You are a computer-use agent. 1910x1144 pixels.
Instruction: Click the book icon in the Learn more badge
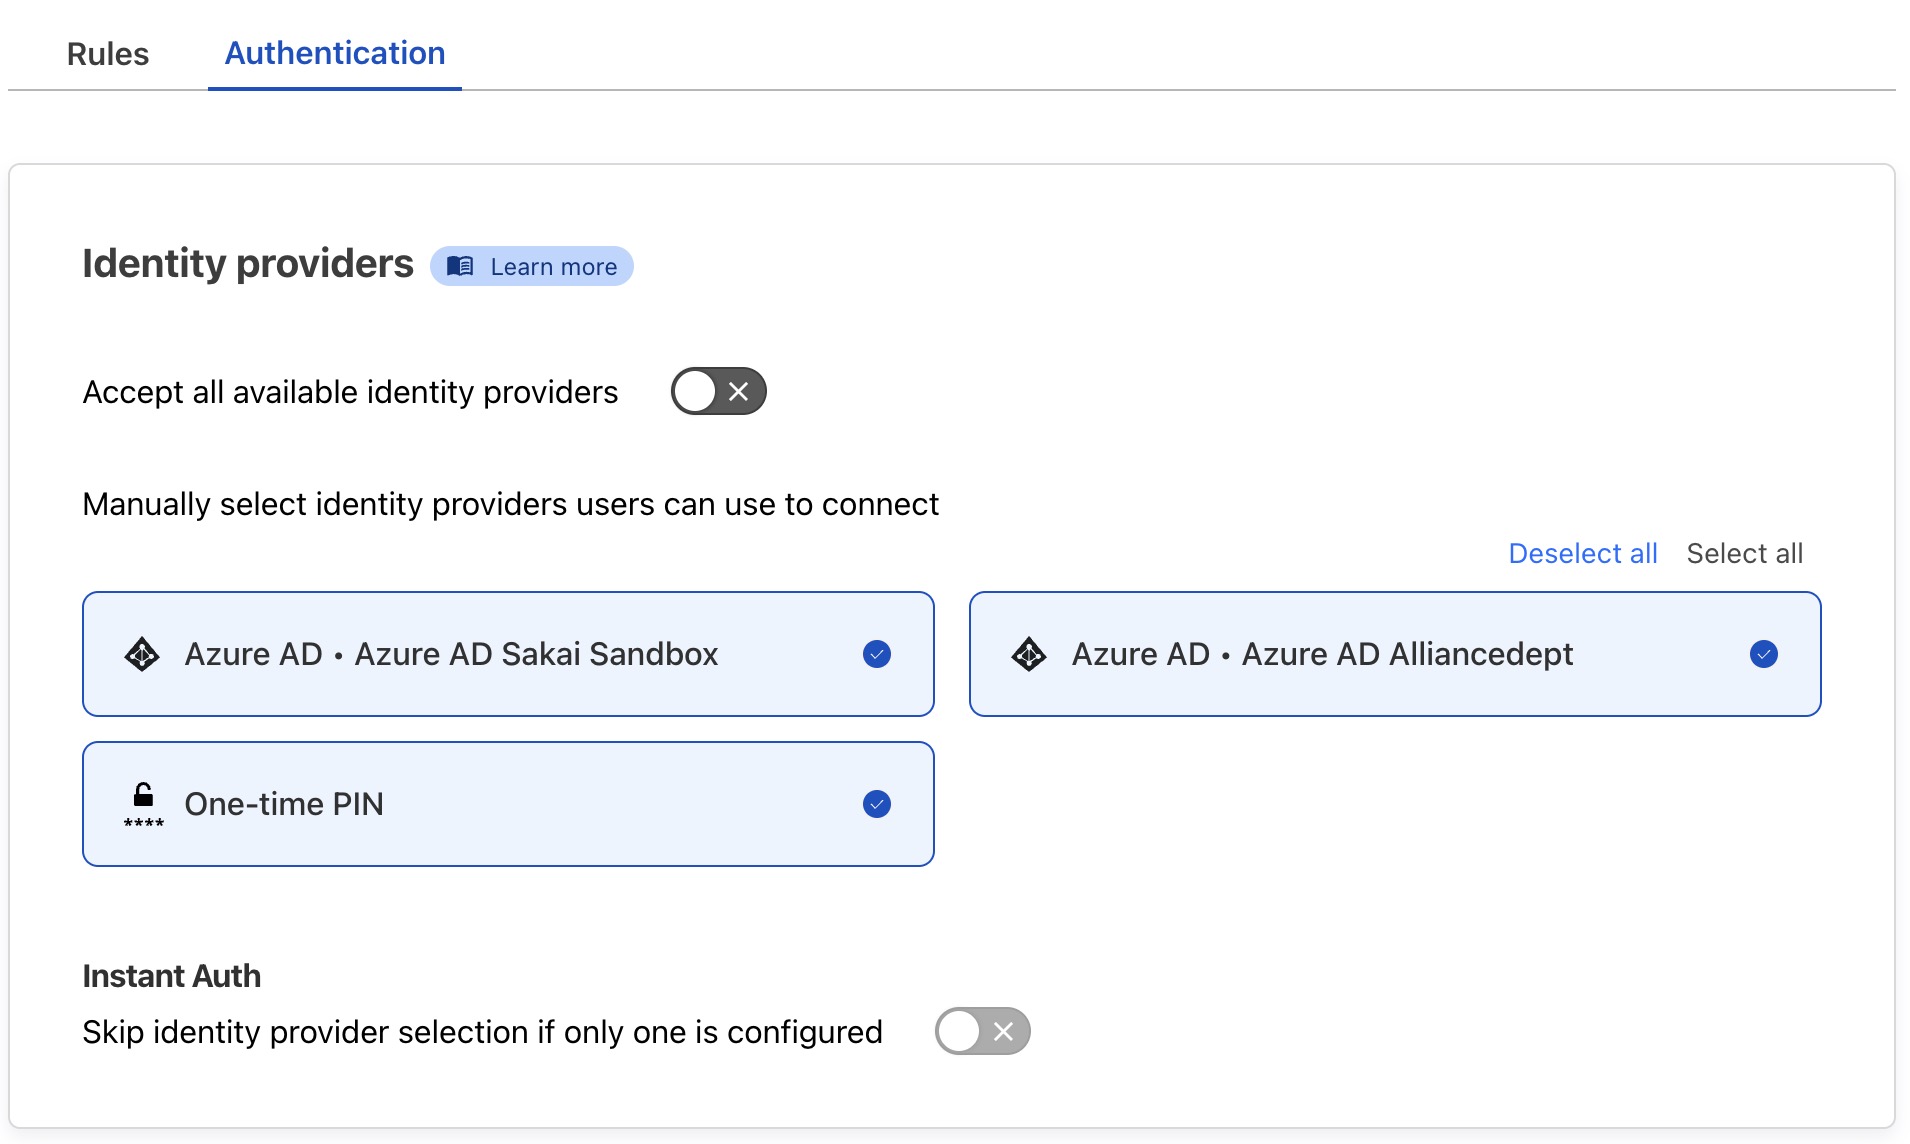pos(461,266)
